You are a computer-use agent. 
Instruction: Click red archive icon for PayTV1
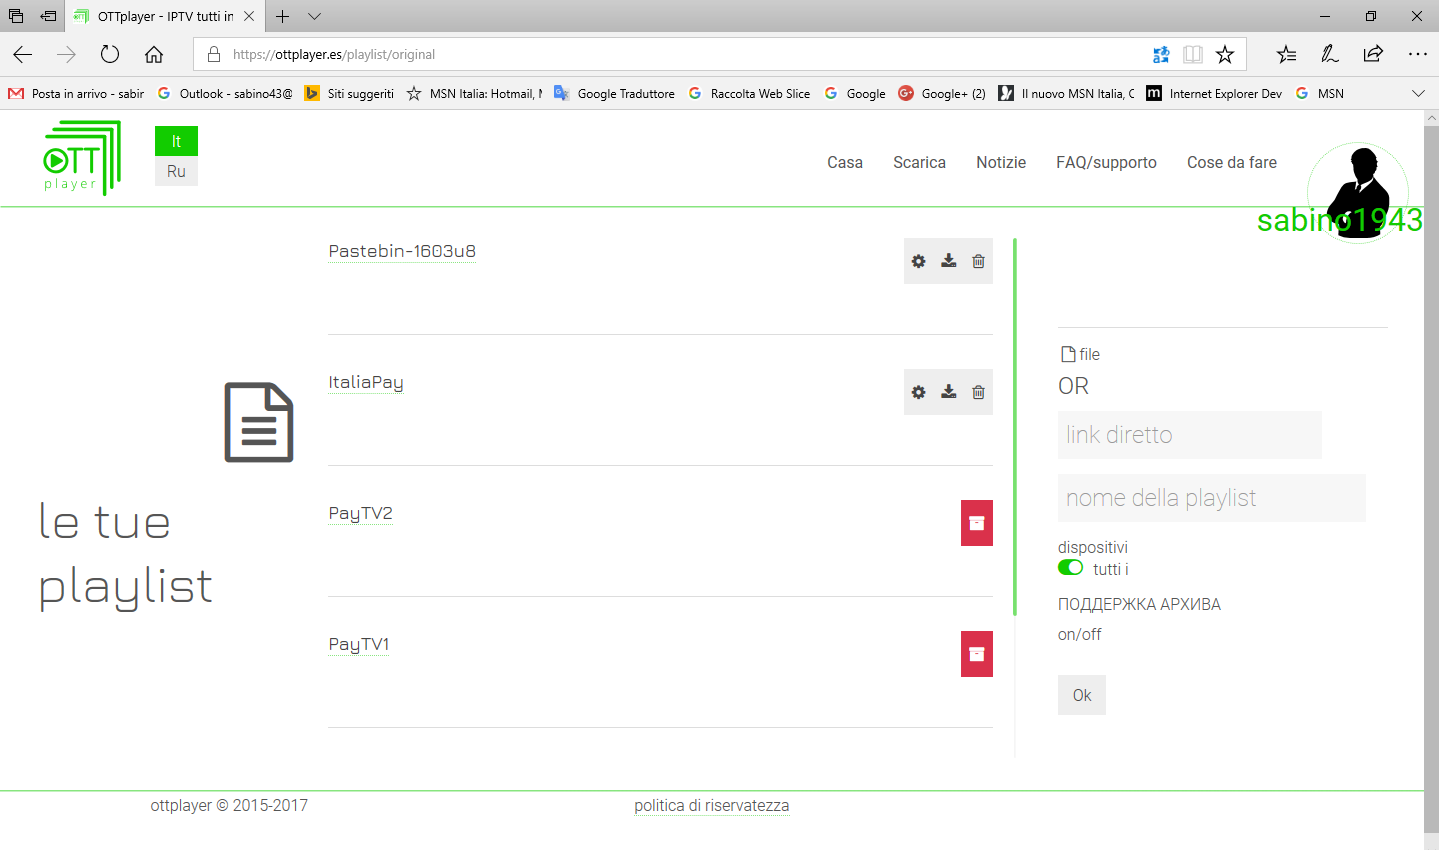pyautogui.click(x=976, y=654)
